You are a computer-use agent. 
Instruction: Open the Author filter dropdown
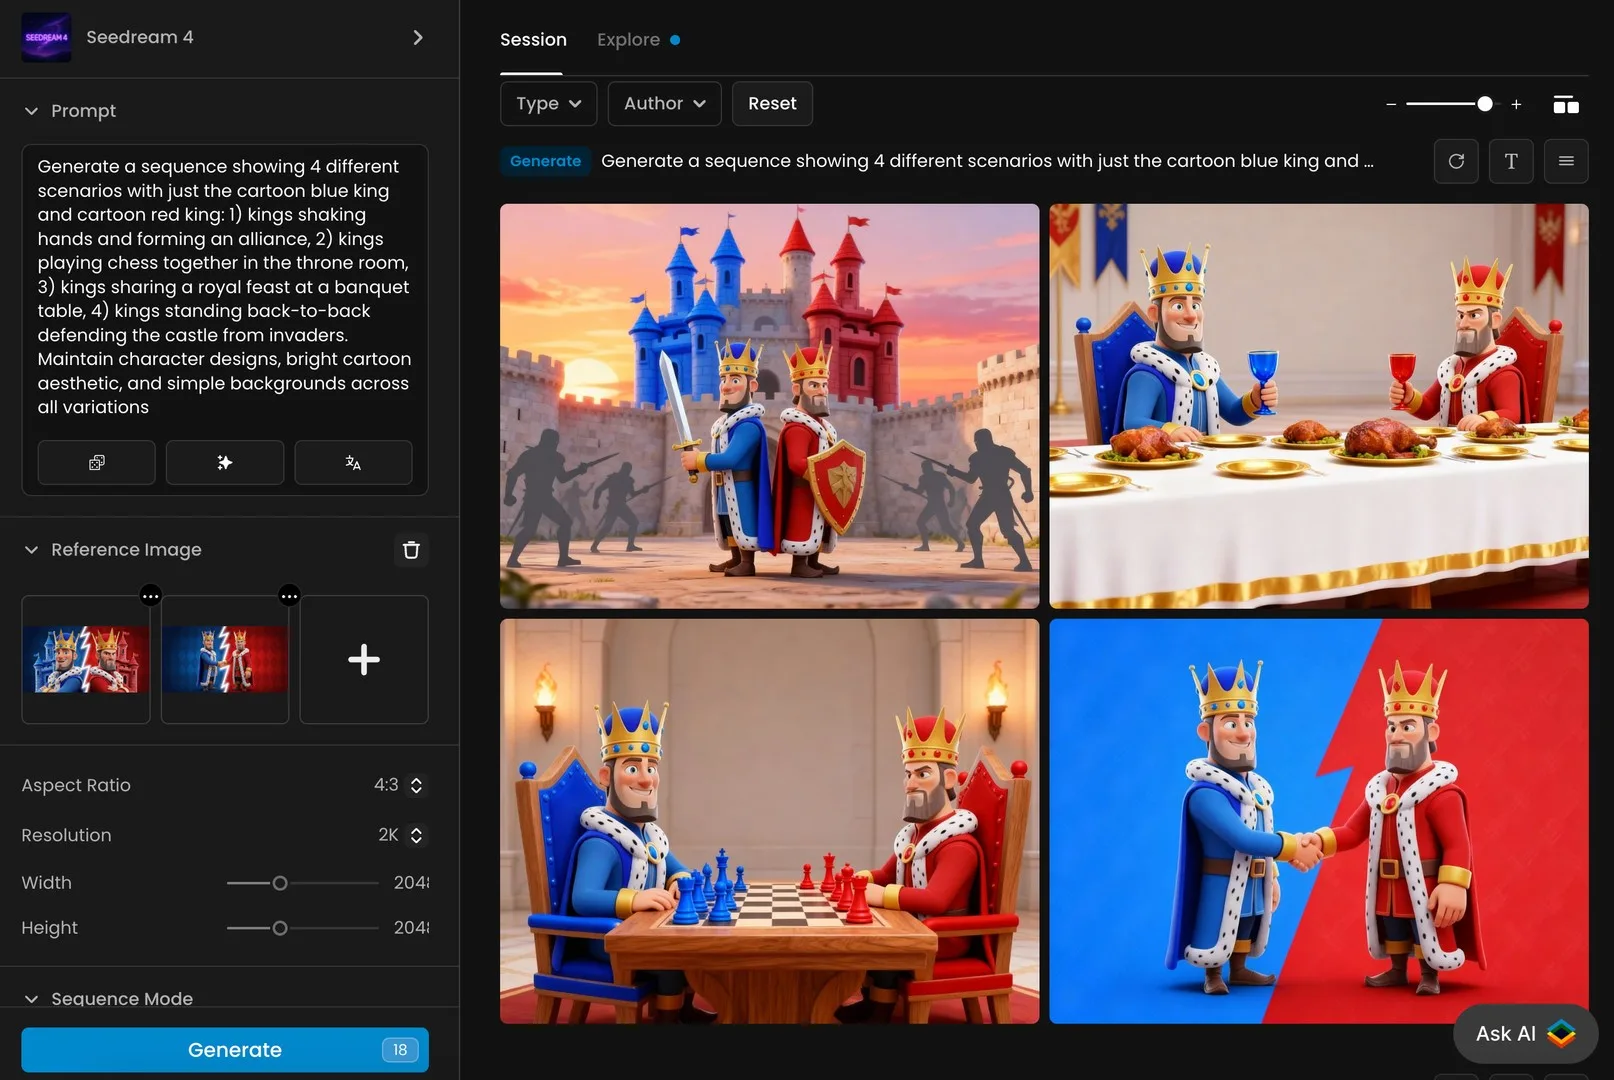[663, 103]
